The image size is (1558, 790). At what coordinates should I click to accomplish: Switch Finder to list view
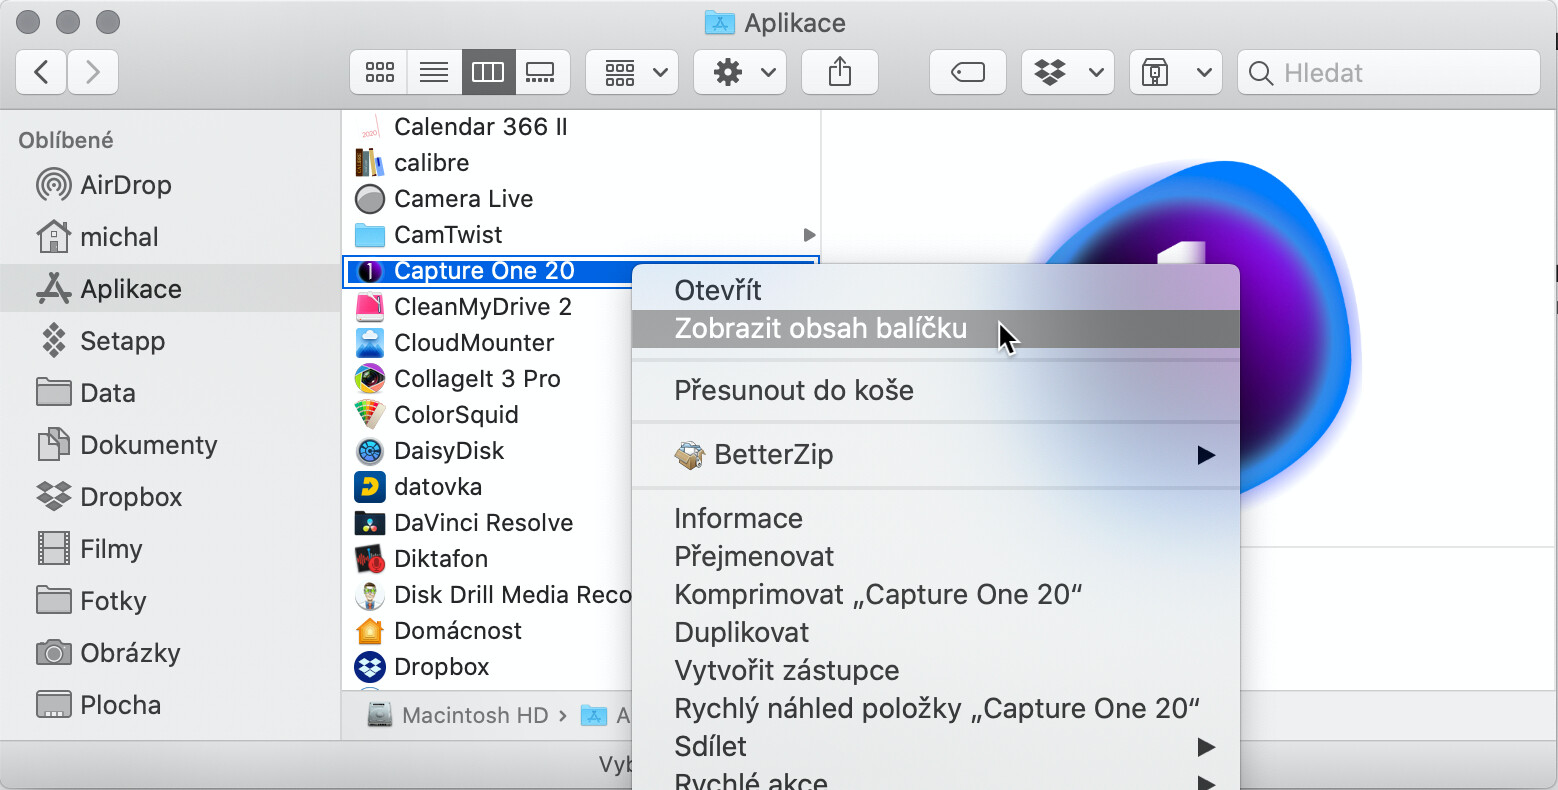434,72
